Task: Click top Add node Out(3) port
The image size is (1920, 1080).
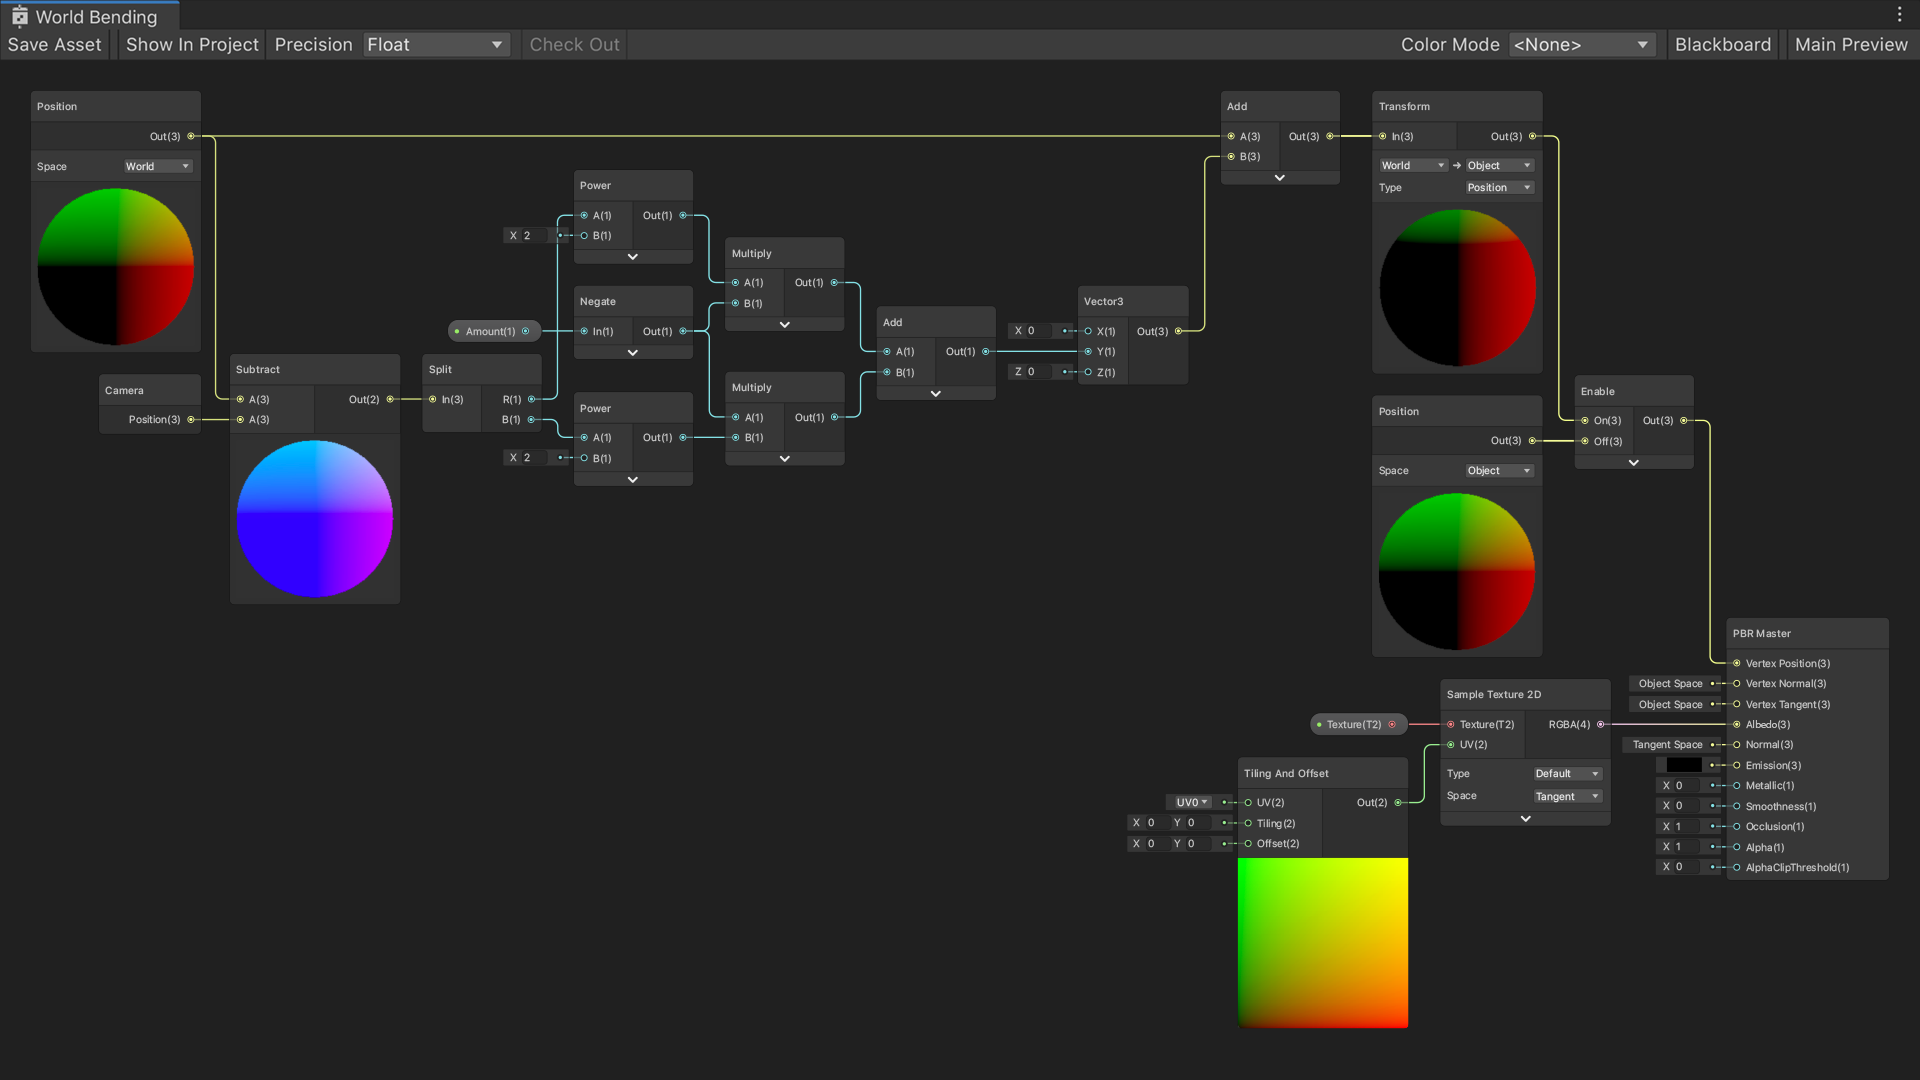Action: (x=1330, y=136)
